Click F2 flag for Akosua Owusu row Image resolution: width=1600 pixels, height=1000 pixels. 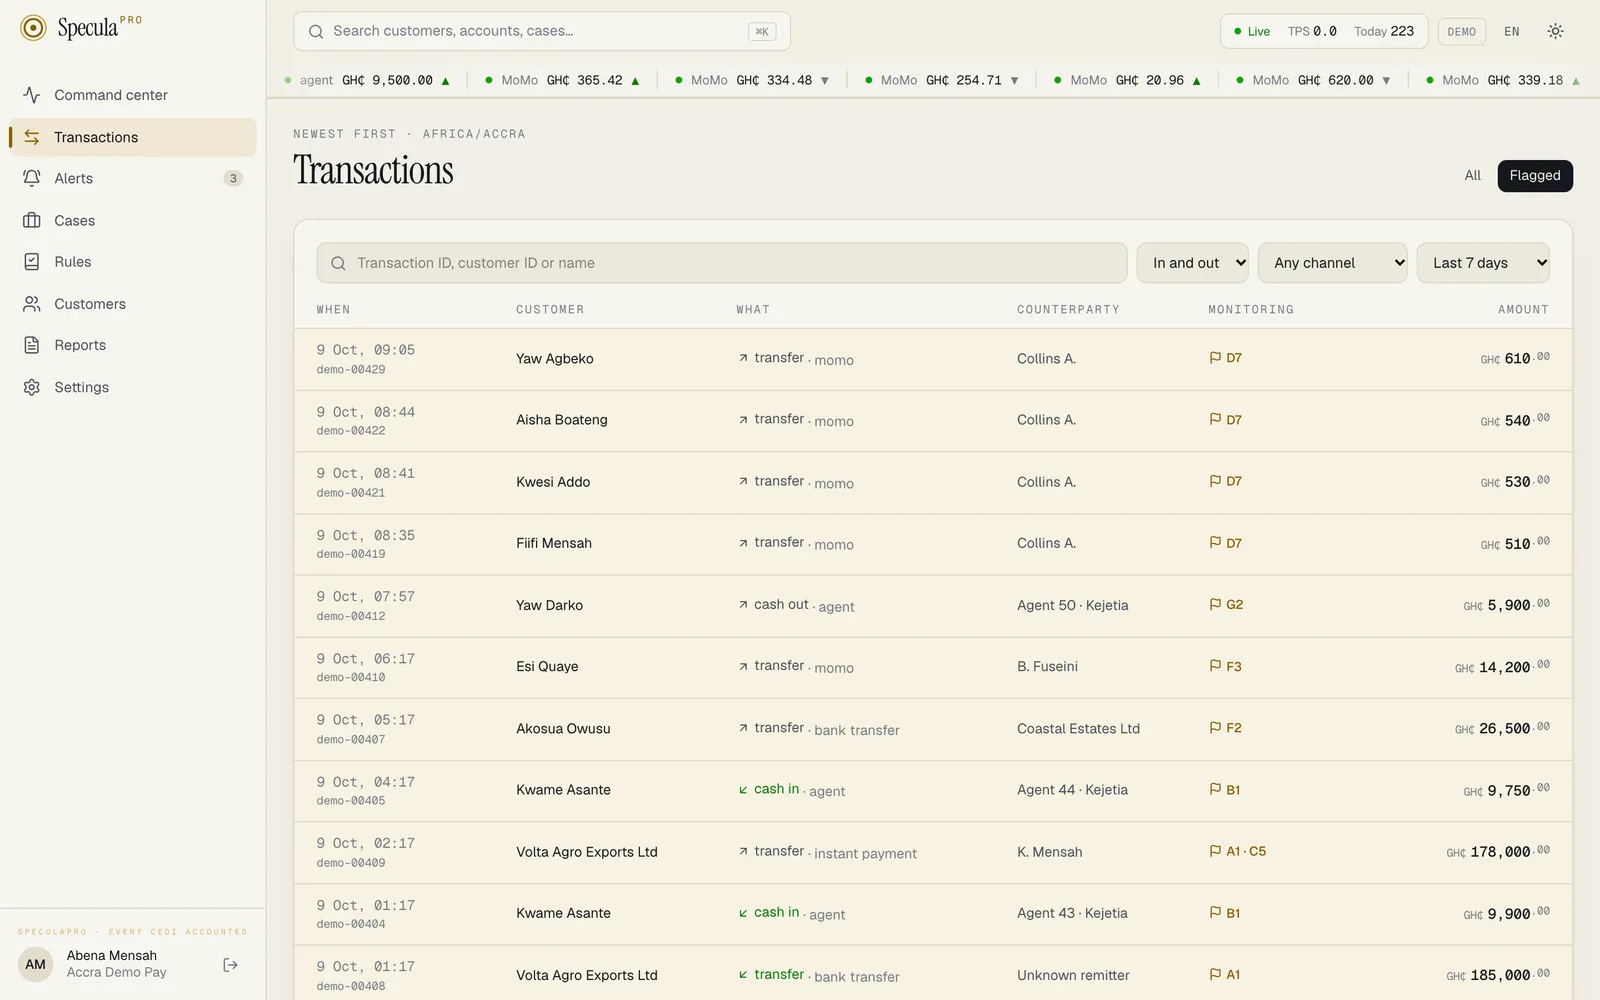(x=1226, y=728)
